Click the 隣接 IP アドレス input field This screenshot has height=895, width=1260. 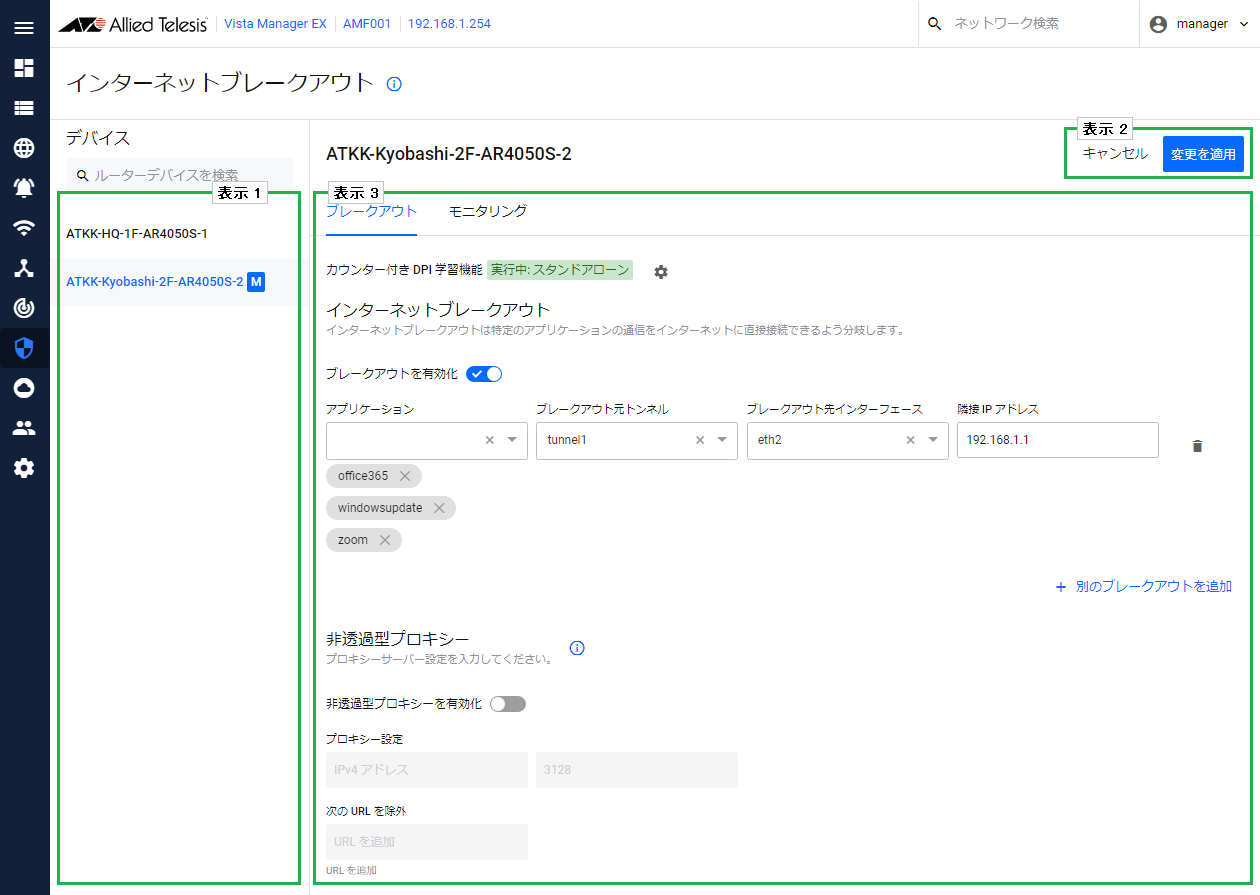click(1057, 440)
